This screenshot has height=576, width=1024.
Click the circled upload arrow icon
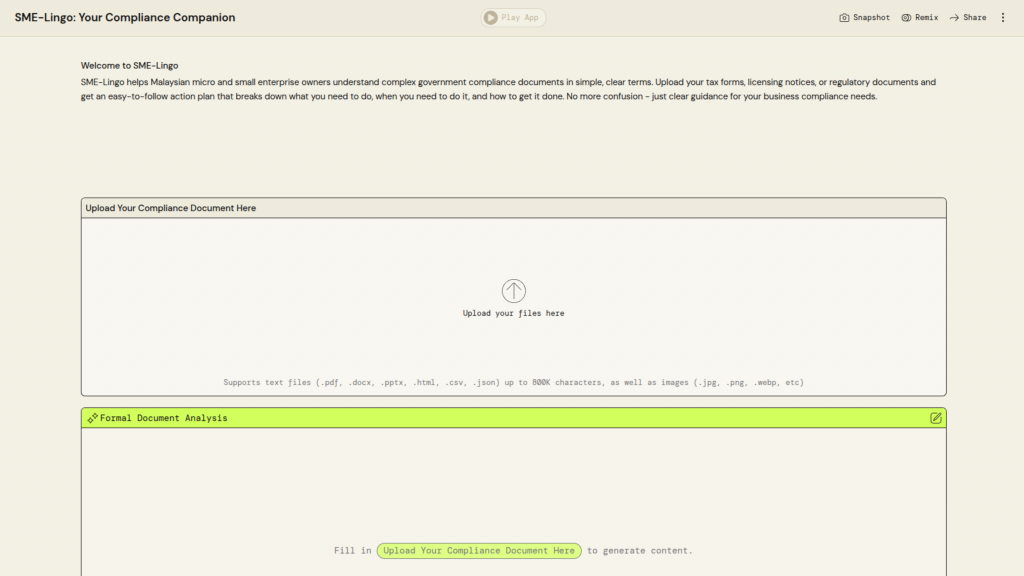tap(513, 291)
